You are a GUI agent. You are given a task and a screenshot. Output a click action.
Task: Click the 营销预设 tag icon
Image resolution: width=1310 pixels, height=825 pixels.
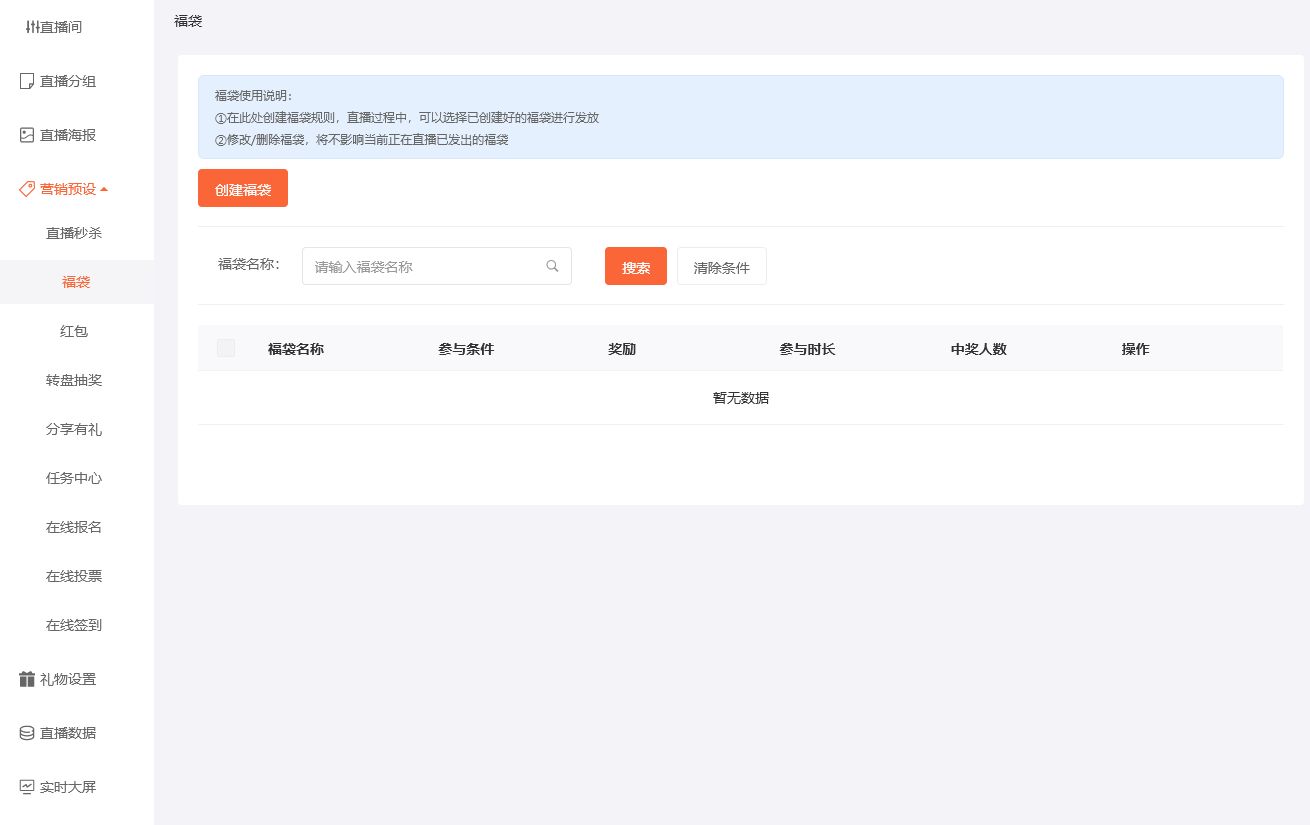coord(27,189)
